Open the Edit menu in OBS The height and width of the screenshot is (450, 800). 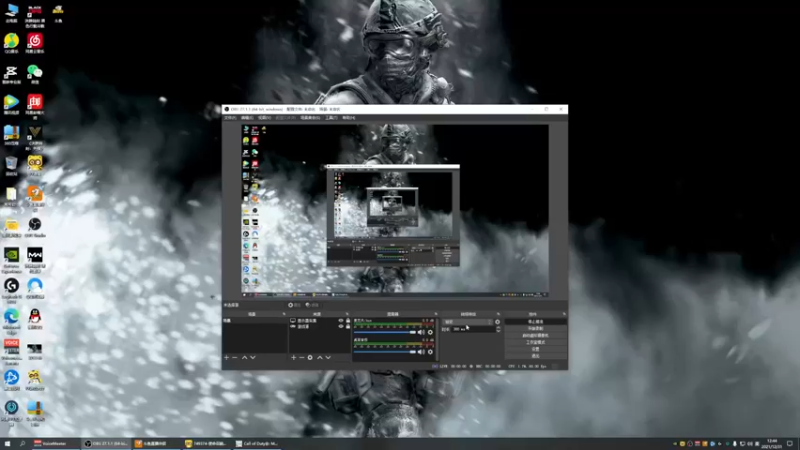pyautogui.click(x=247, y=118)
